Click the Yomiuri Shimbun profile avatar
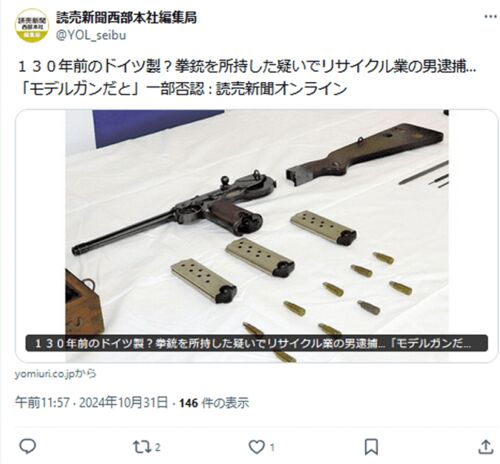The width and height of the screenshot is (500, 464). click(32, 26)
